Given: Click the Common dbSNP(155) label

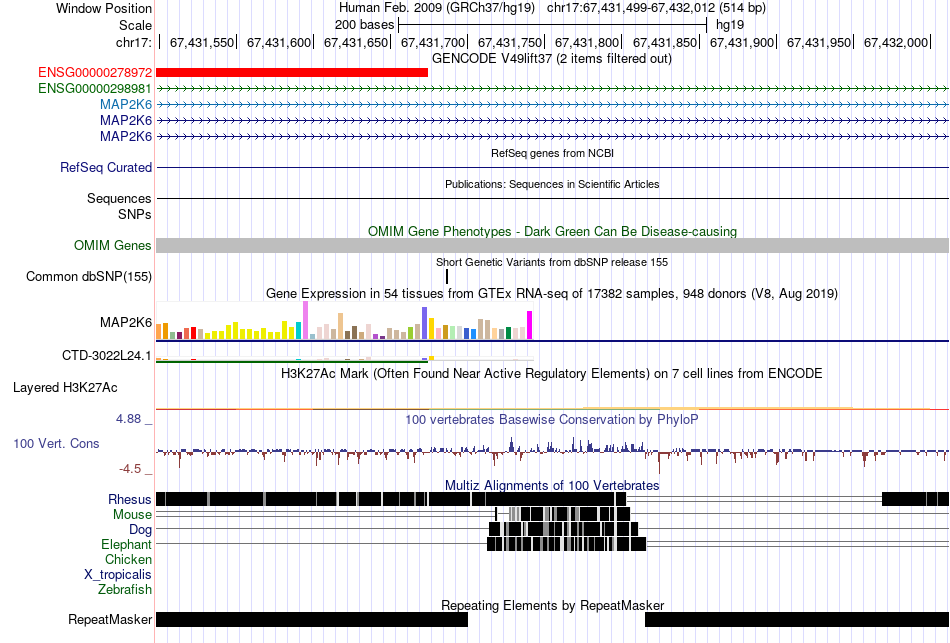Looking at the screenshot, I should point(89,276).
